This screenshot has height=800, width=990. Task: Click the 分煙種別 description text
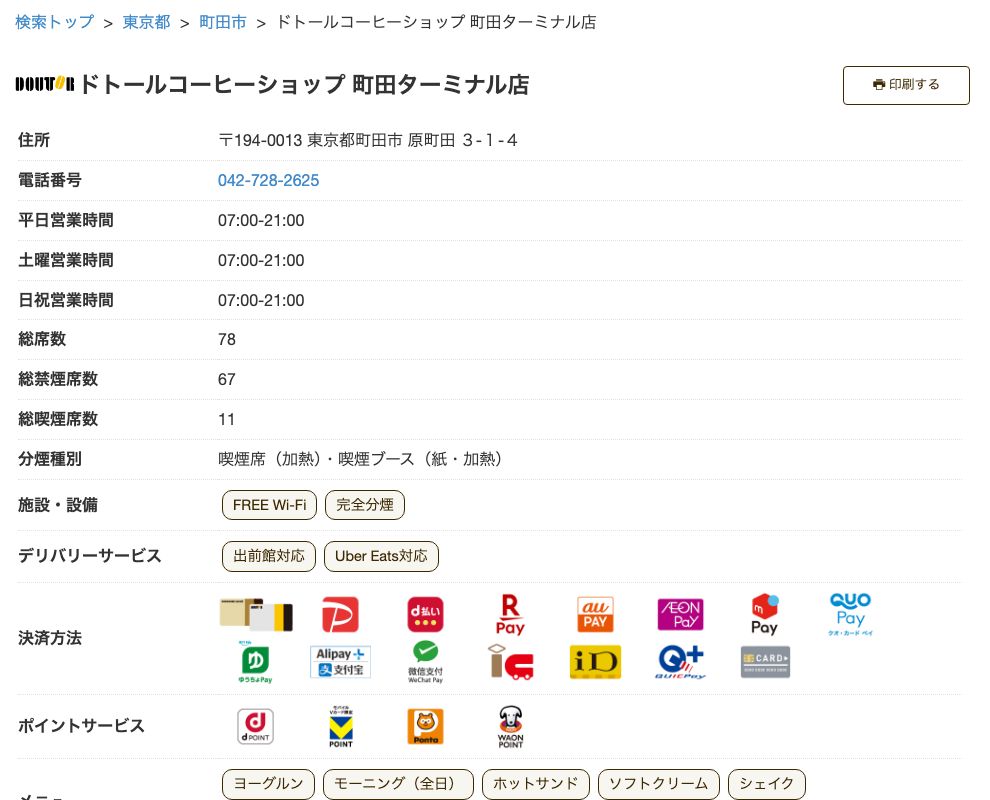coord(361,459)
